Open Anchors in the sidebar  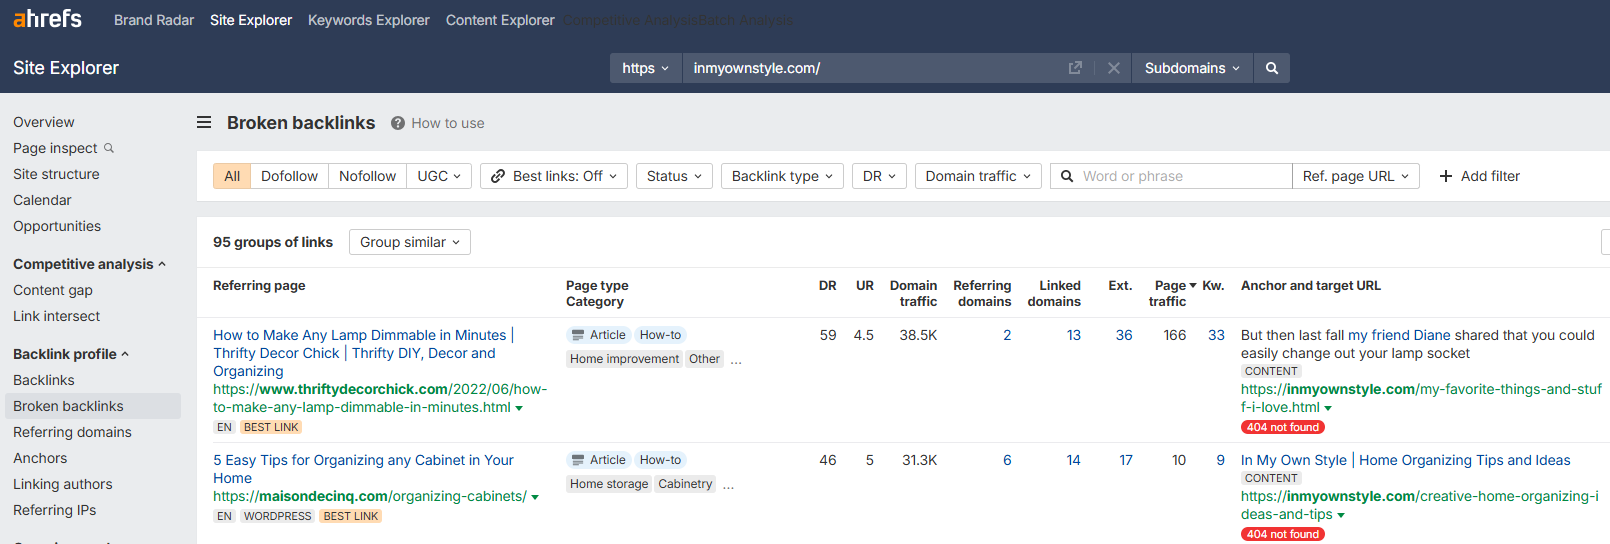point(40,458)
